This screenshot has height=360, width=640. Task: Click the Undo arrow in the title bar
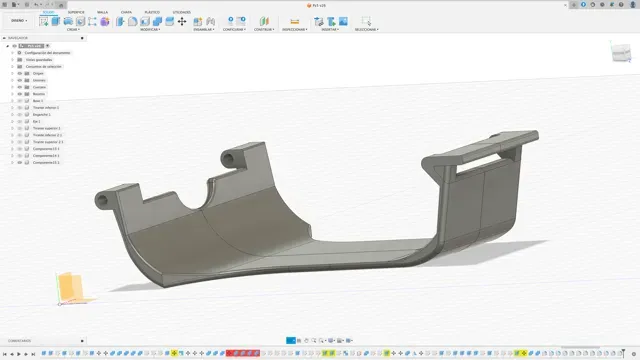click(x=36, y=5)
